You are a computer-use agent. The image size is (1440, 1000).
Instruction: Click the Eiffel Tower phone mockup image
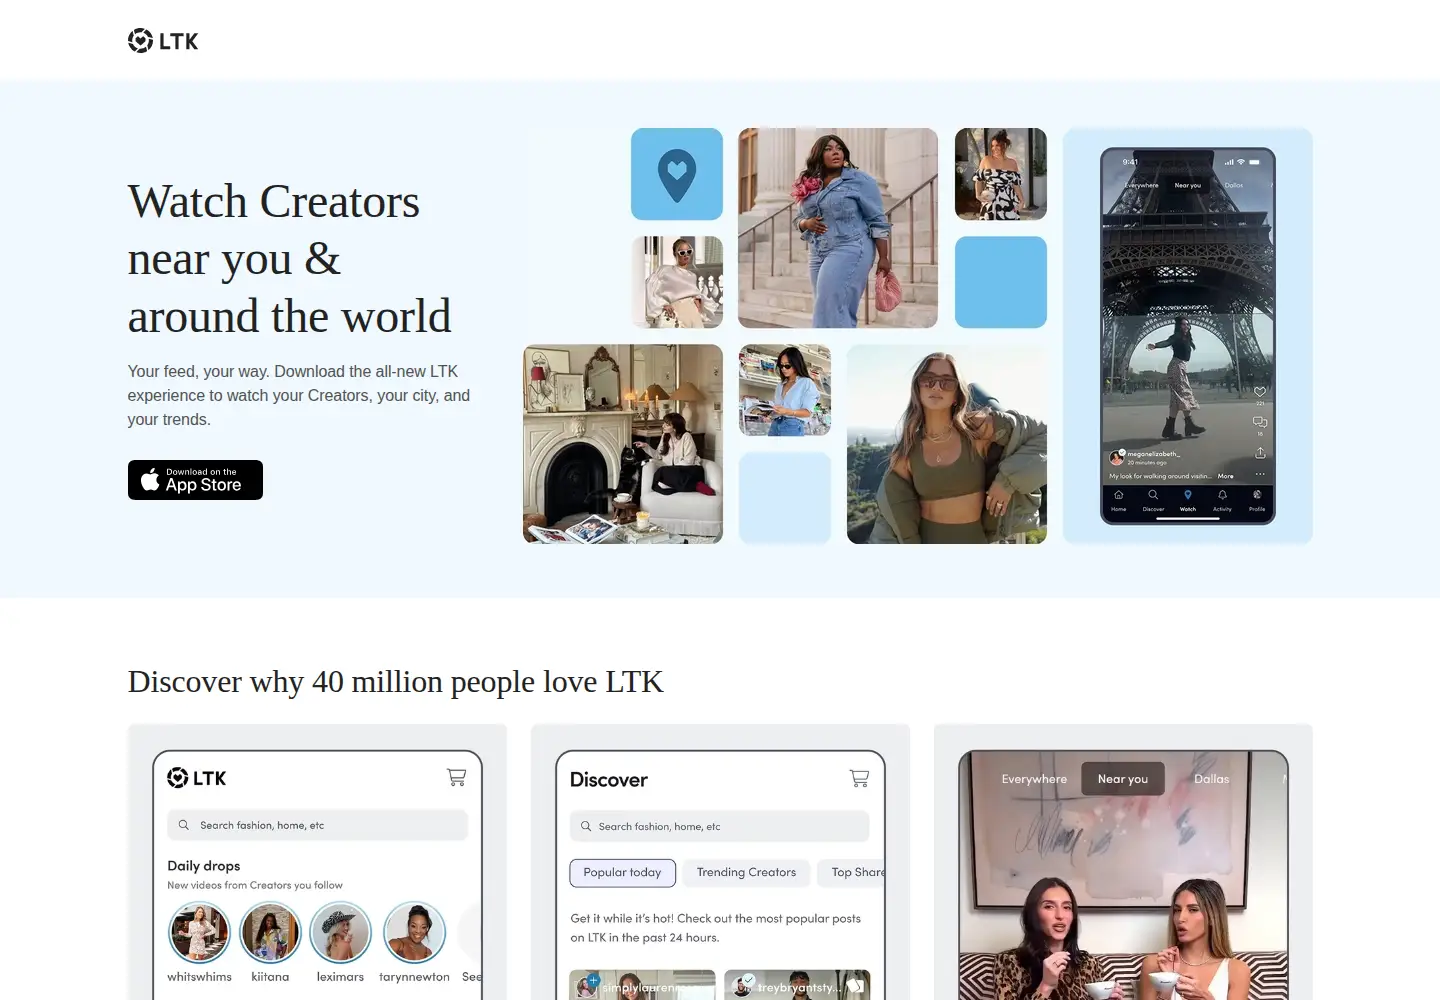[1188, 336]
